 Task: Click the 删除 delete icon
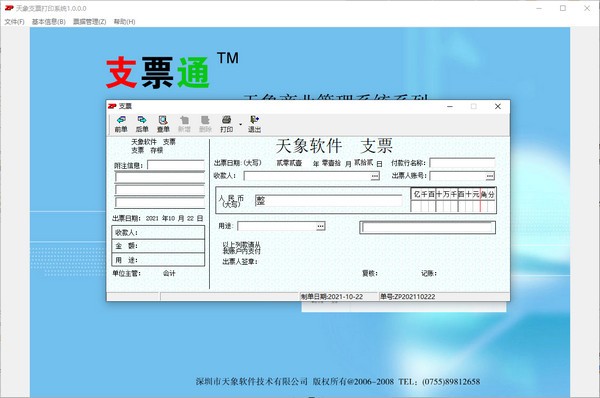(205, 124)
